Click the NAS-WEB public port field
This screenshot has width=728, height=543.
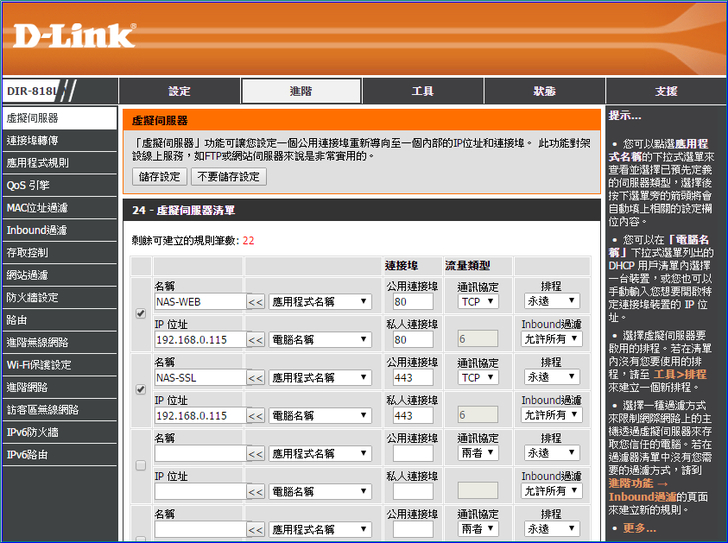(x=412, y=301)
